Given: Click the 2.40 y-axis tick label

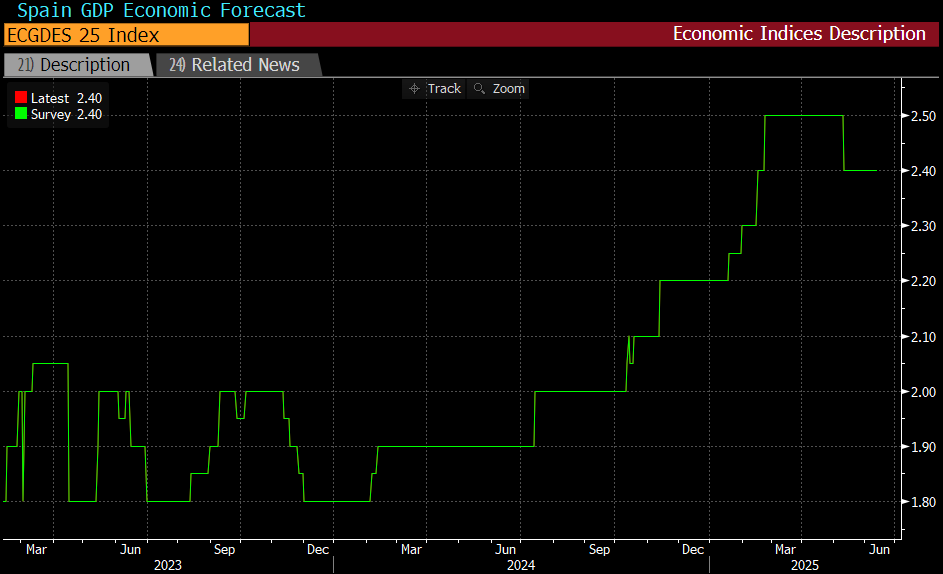Looking at the screenshot, I should (923, 171).
